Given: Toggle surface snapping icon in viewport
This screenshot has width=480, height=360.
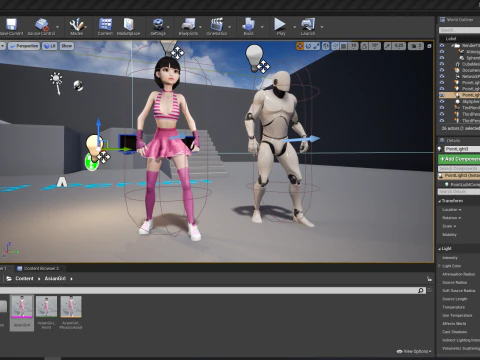Looking at the screenshot, I should tap(335, 46).
